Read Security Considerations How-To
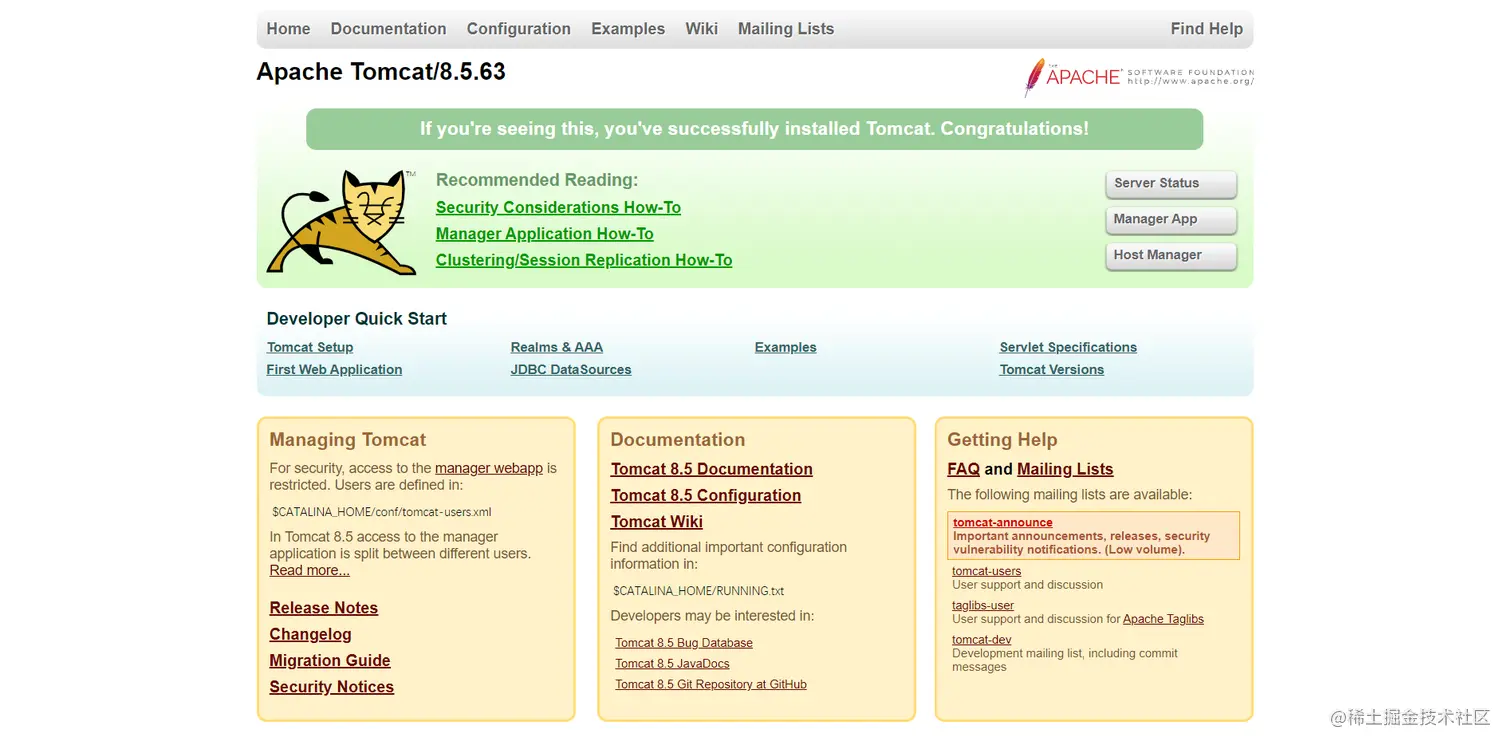Viewport: 1512px width, 749px height. (558, 208)
